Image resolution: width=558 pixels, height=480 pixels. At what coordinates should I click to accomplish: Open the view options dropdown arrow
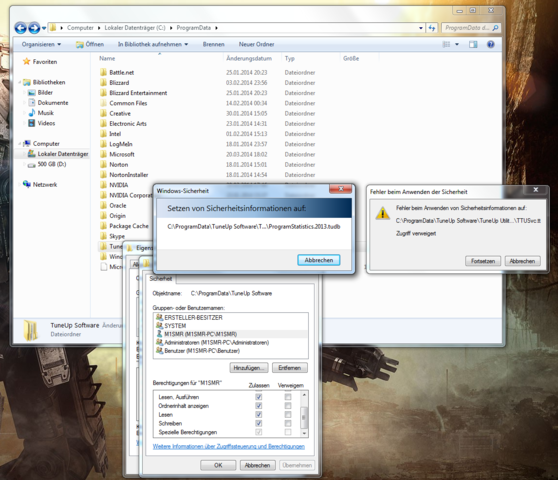pyautogui.click(x=457, y=44)
